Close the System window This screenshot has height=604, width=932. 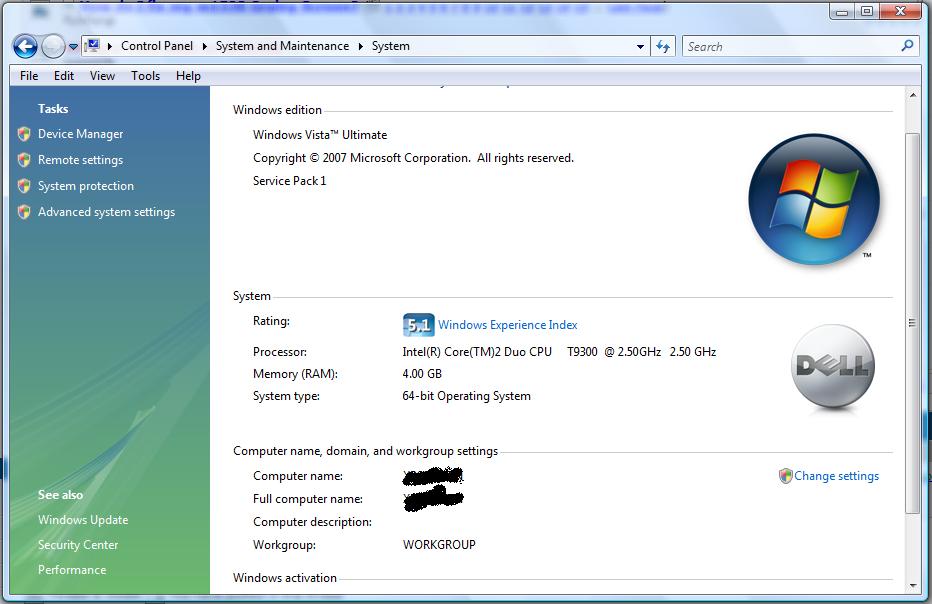900,12
